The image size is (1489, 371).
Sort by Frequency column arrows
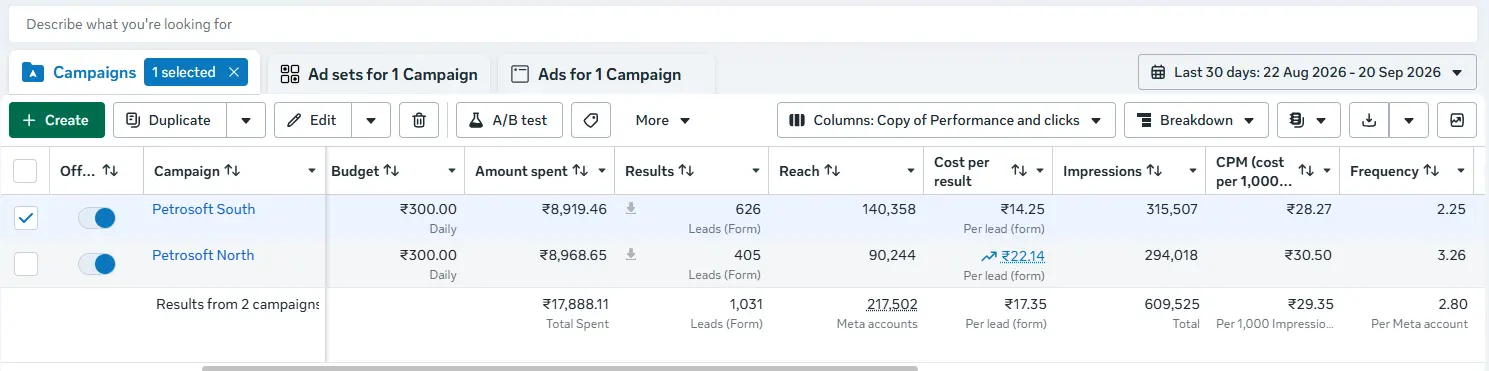pos(1432,171)
